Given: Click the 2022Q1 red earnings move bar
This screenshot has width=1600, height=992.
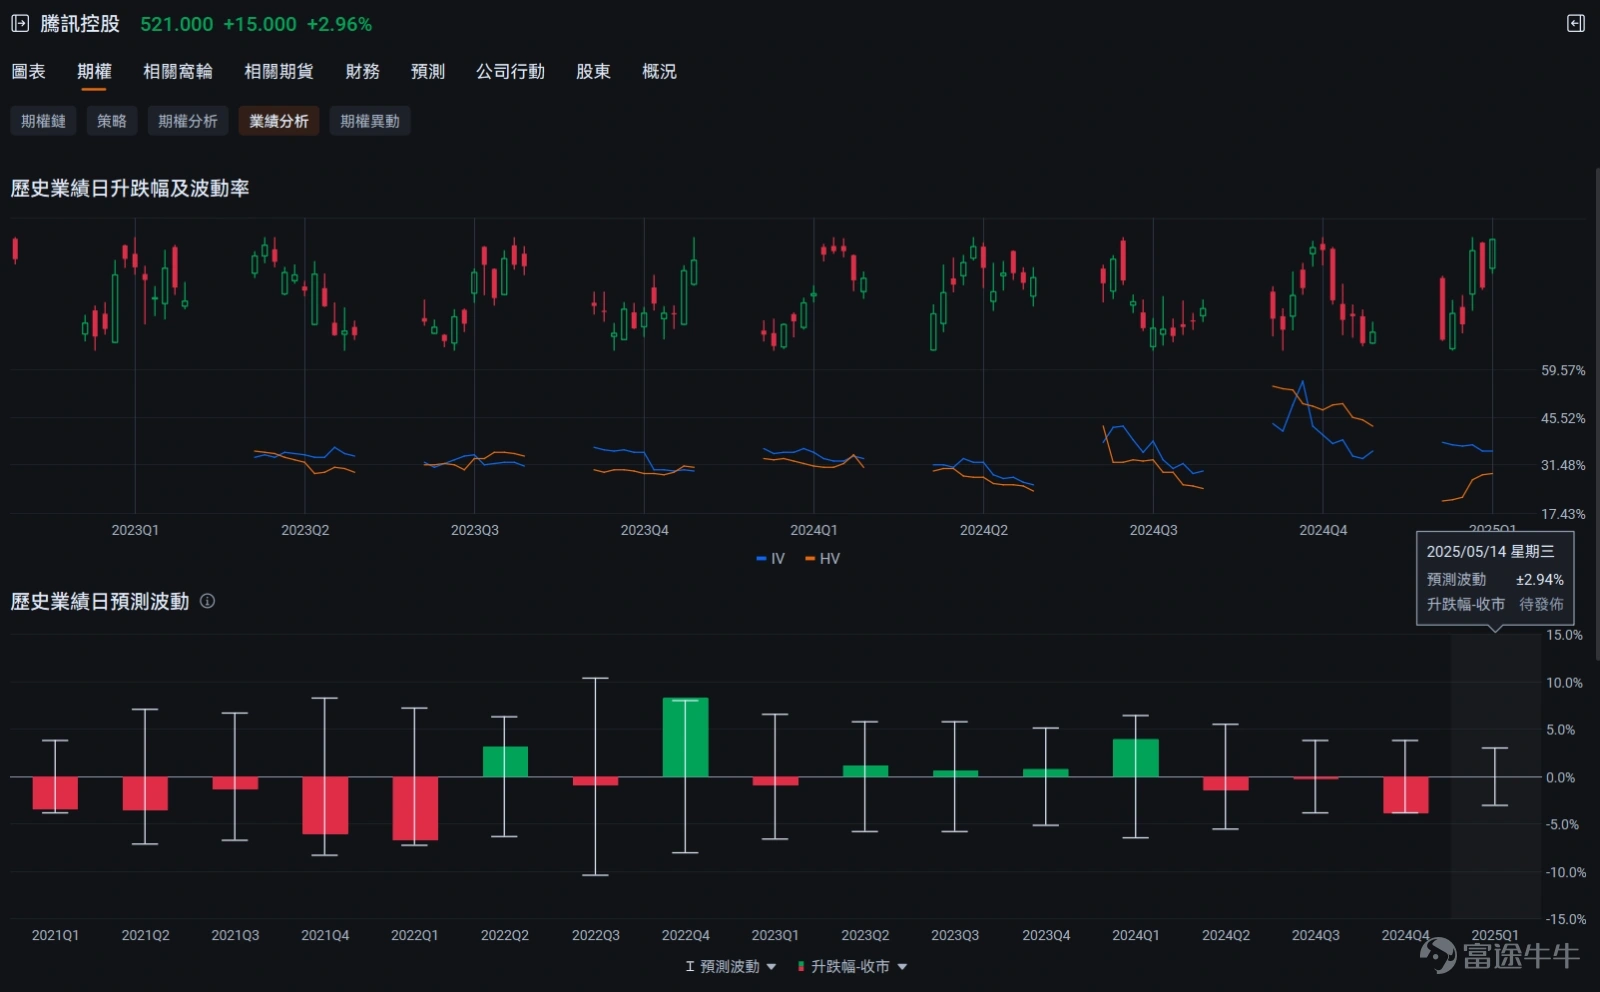Looking at the screenshot, I should [x=415, y=808].
